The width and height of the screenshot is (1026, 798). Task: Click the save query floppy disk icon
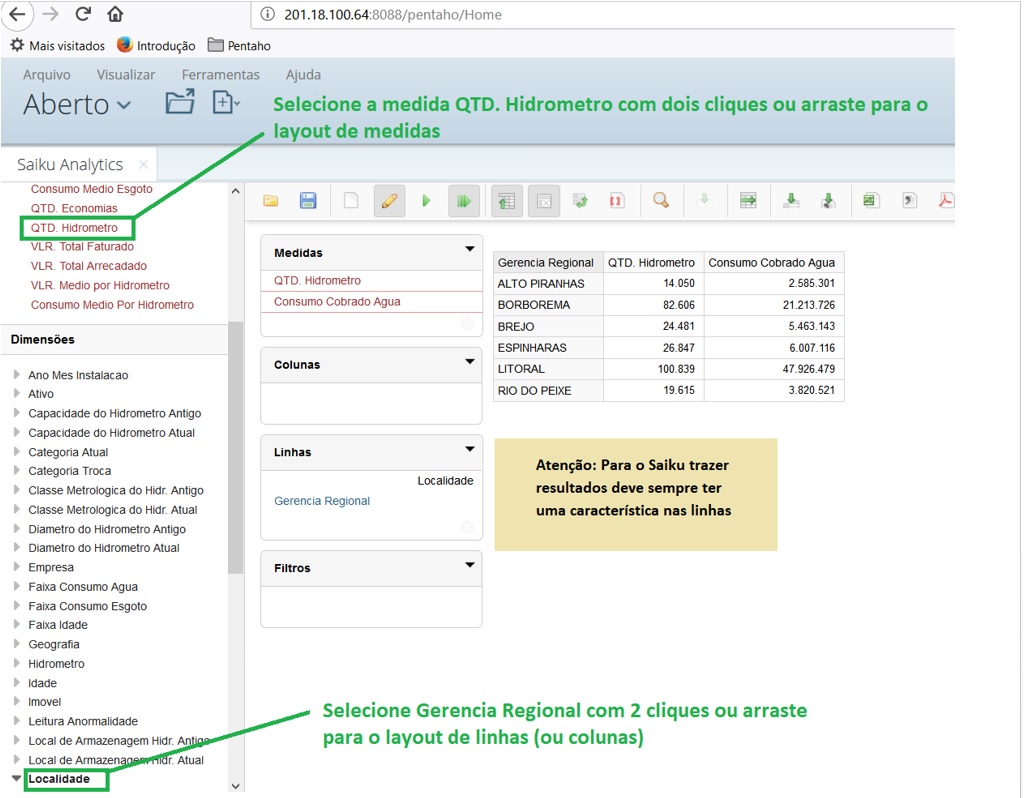[x=308, y=201]
